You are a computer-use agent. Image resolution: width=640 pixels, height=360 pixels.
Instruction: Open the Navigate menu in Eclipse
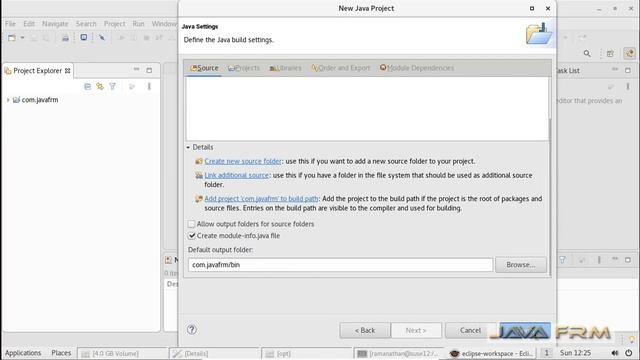[x=55, y=24]
